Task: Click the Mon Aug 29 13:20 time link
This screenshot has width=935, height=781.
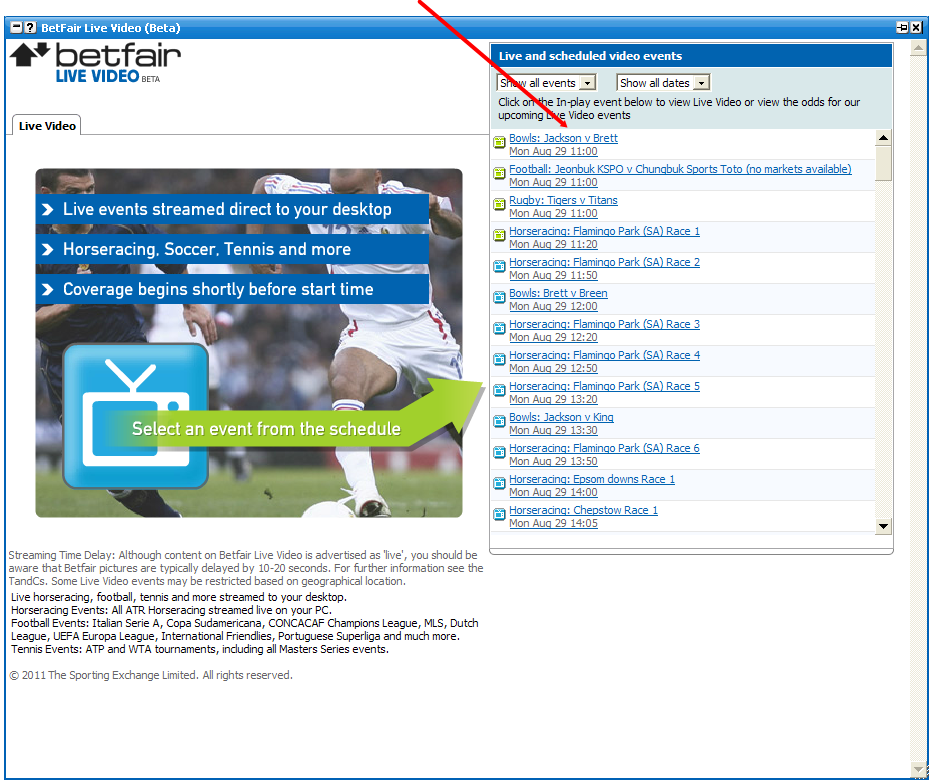Action: pyautogui.click(x=553, y=399)
